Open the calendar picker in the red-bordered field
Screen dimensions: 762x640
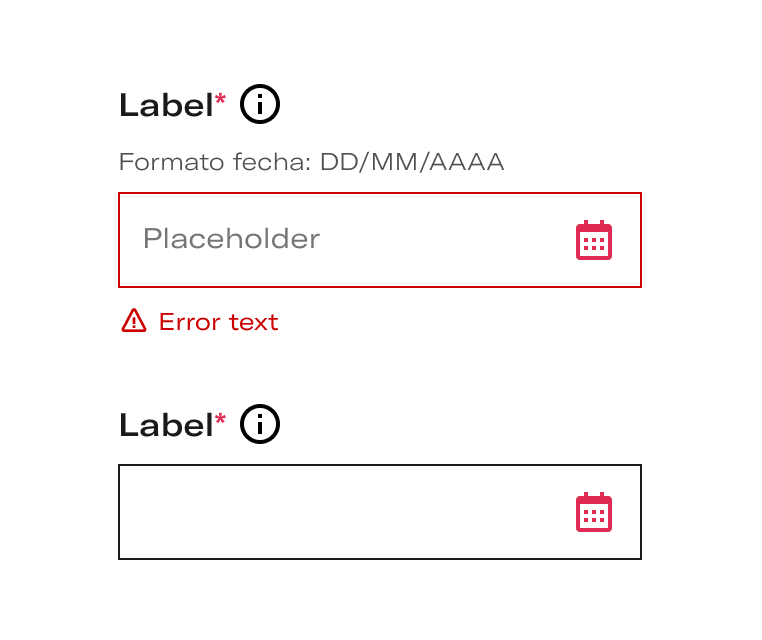coord(593,240)
